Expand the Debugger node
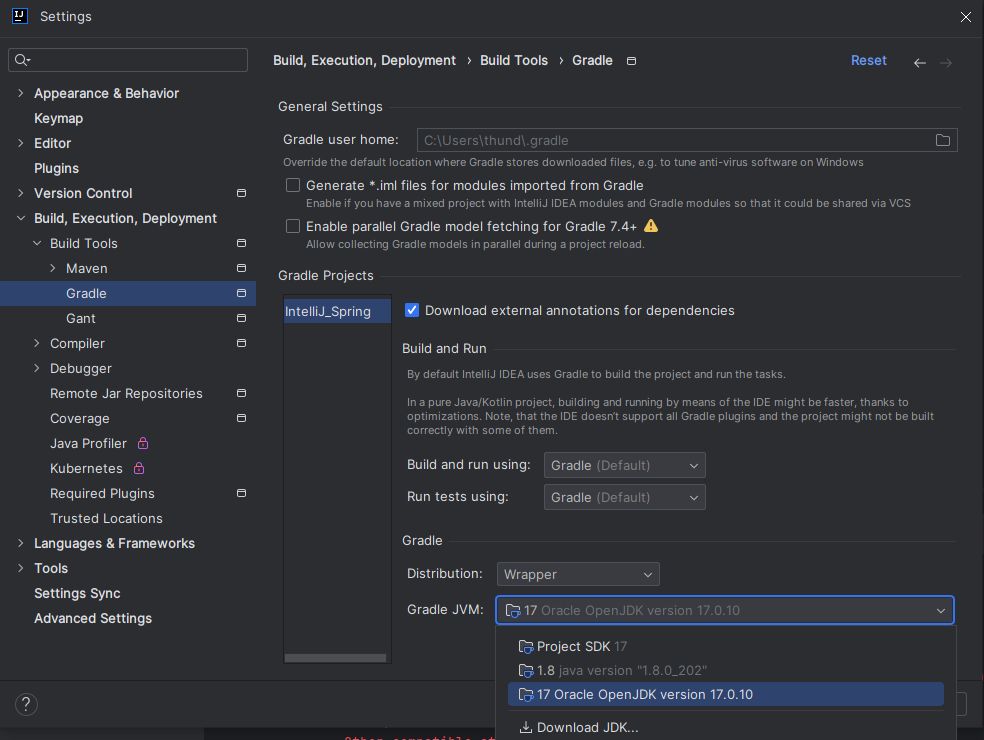 [37, 368]
